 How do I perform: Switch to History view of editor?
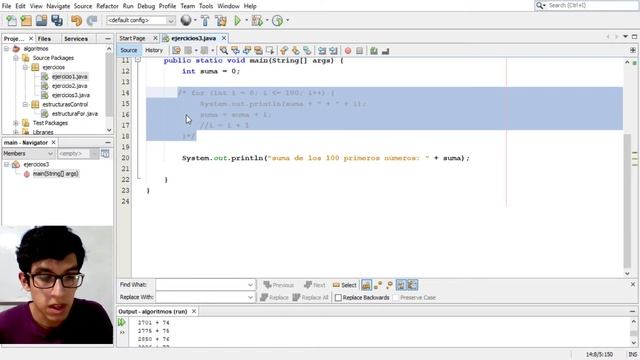(x=154, y=50)
